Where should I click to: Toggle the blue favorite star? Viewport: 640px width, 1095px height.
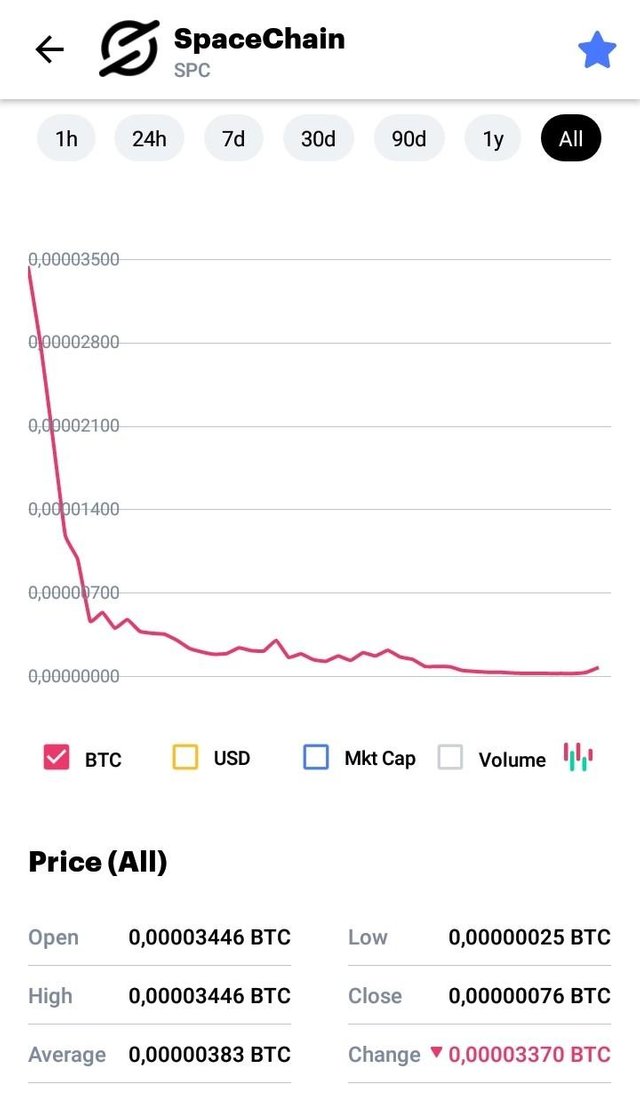pos(597,50)
